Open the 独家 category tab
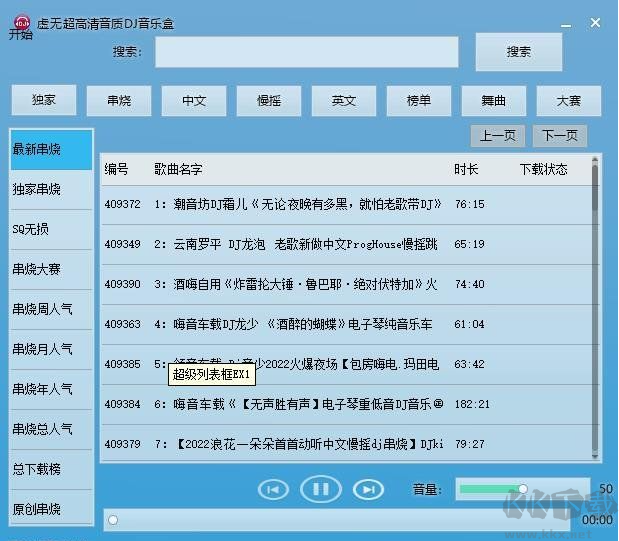The width and height of the screenshot is (619, 541). [x=44, y=101]
